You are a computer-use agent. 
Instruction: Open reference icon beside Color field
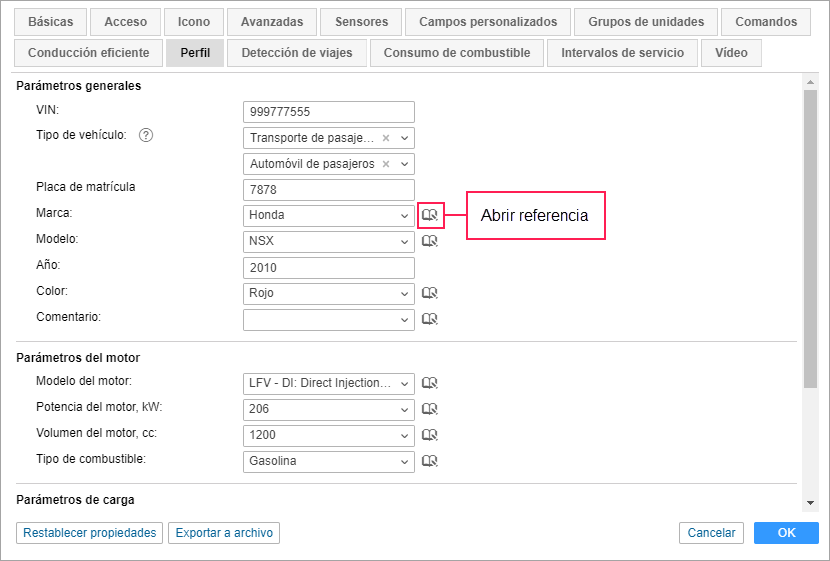430,293
